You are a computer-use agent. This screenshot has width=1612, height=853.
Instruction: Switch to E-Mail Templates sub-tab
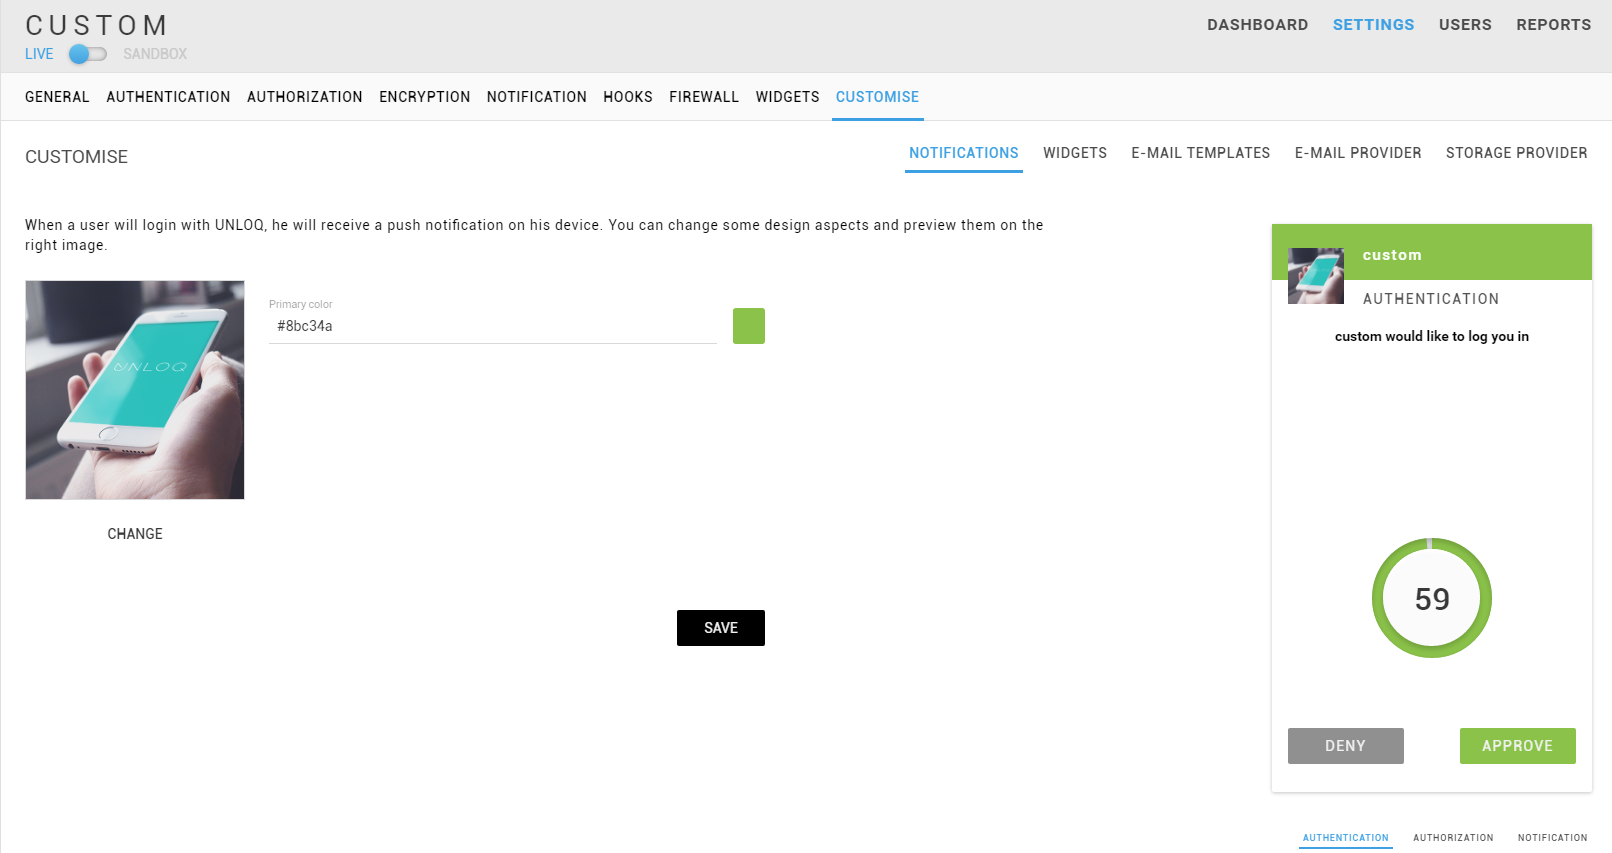(1201, 153)
